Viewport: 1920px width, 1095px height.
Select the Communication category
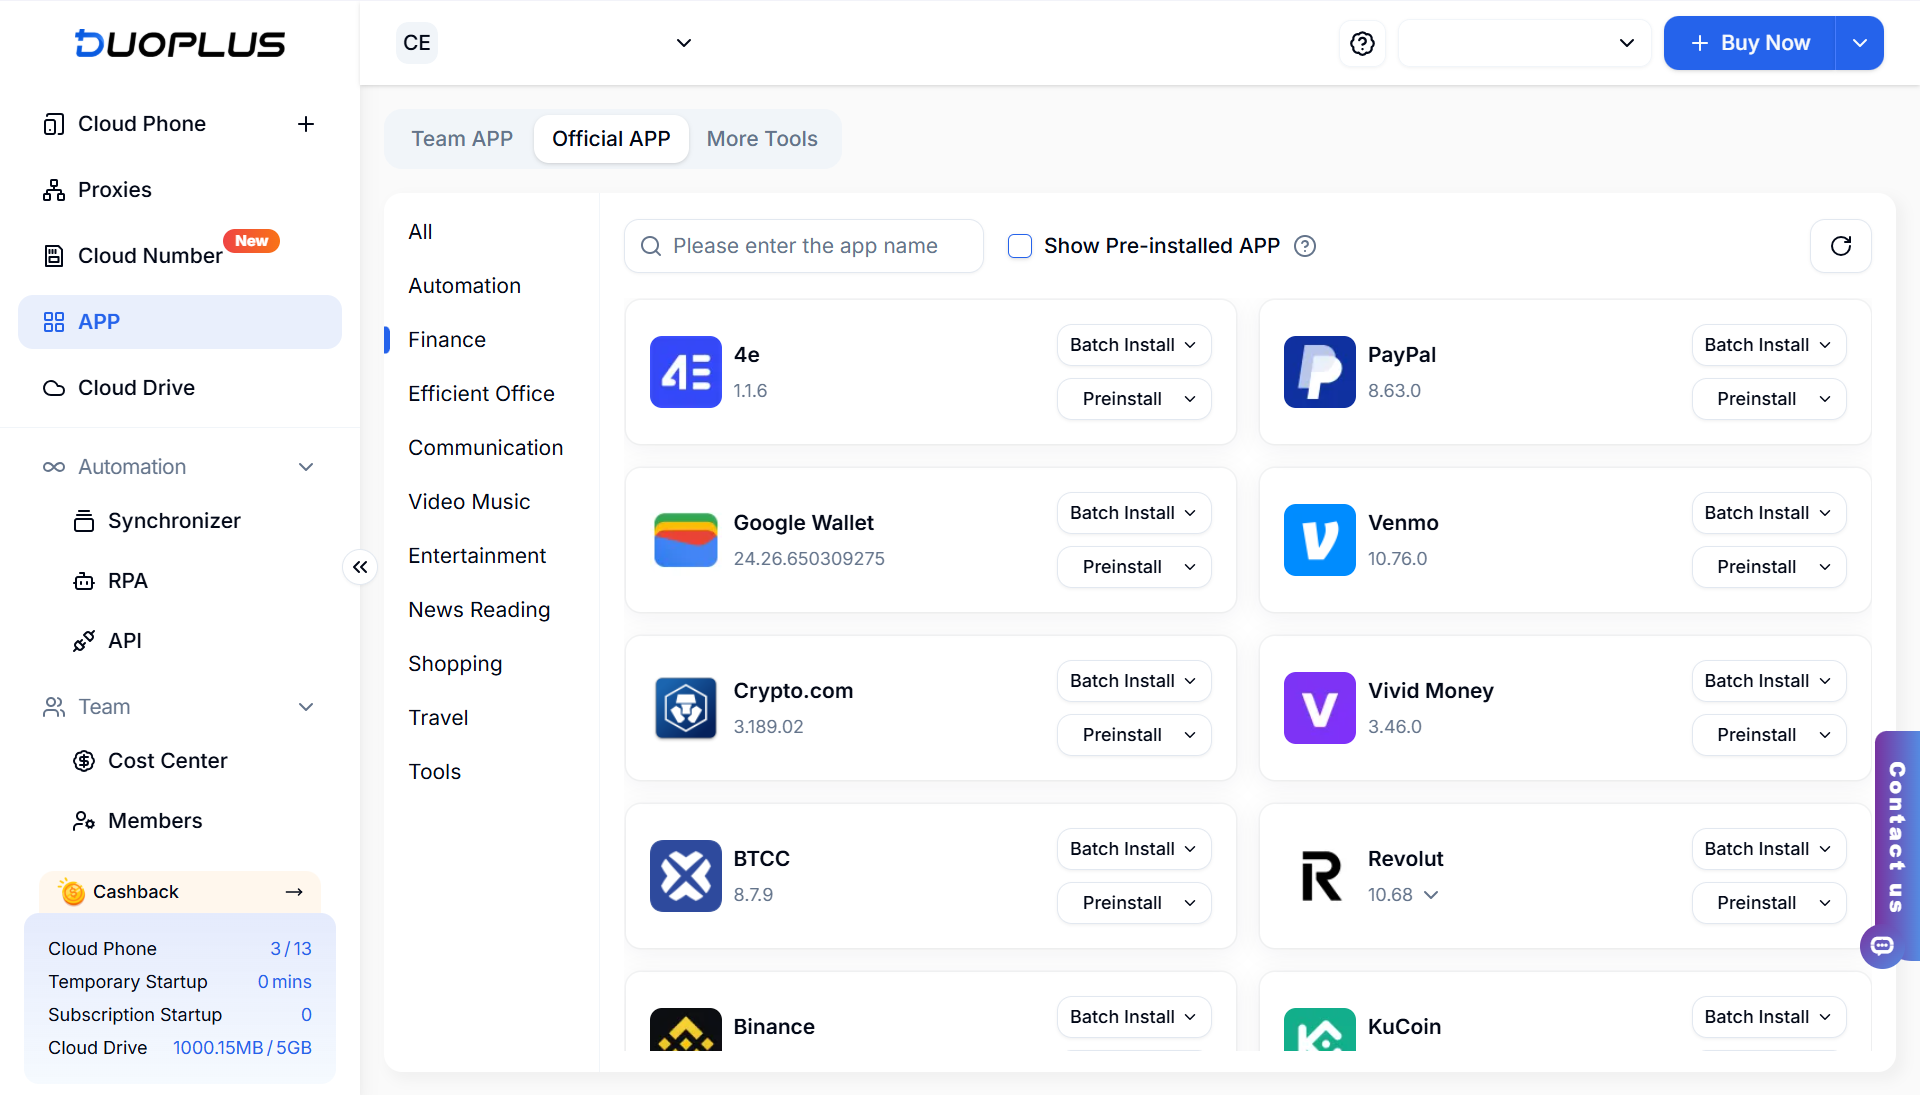(x=485, y=448)
